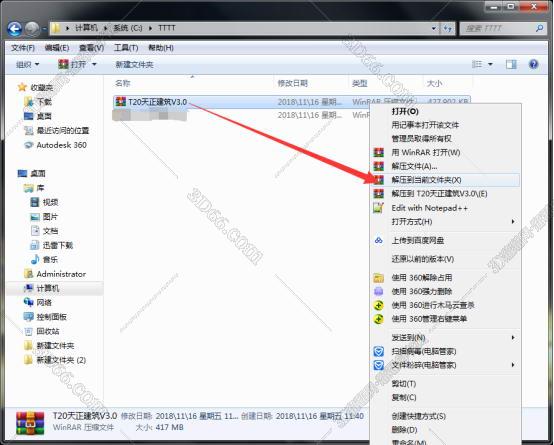The height and width of the screenshot is (445, 554).
Task: Expand the 发送到(N) submenu
Action: tap(513, 338)
